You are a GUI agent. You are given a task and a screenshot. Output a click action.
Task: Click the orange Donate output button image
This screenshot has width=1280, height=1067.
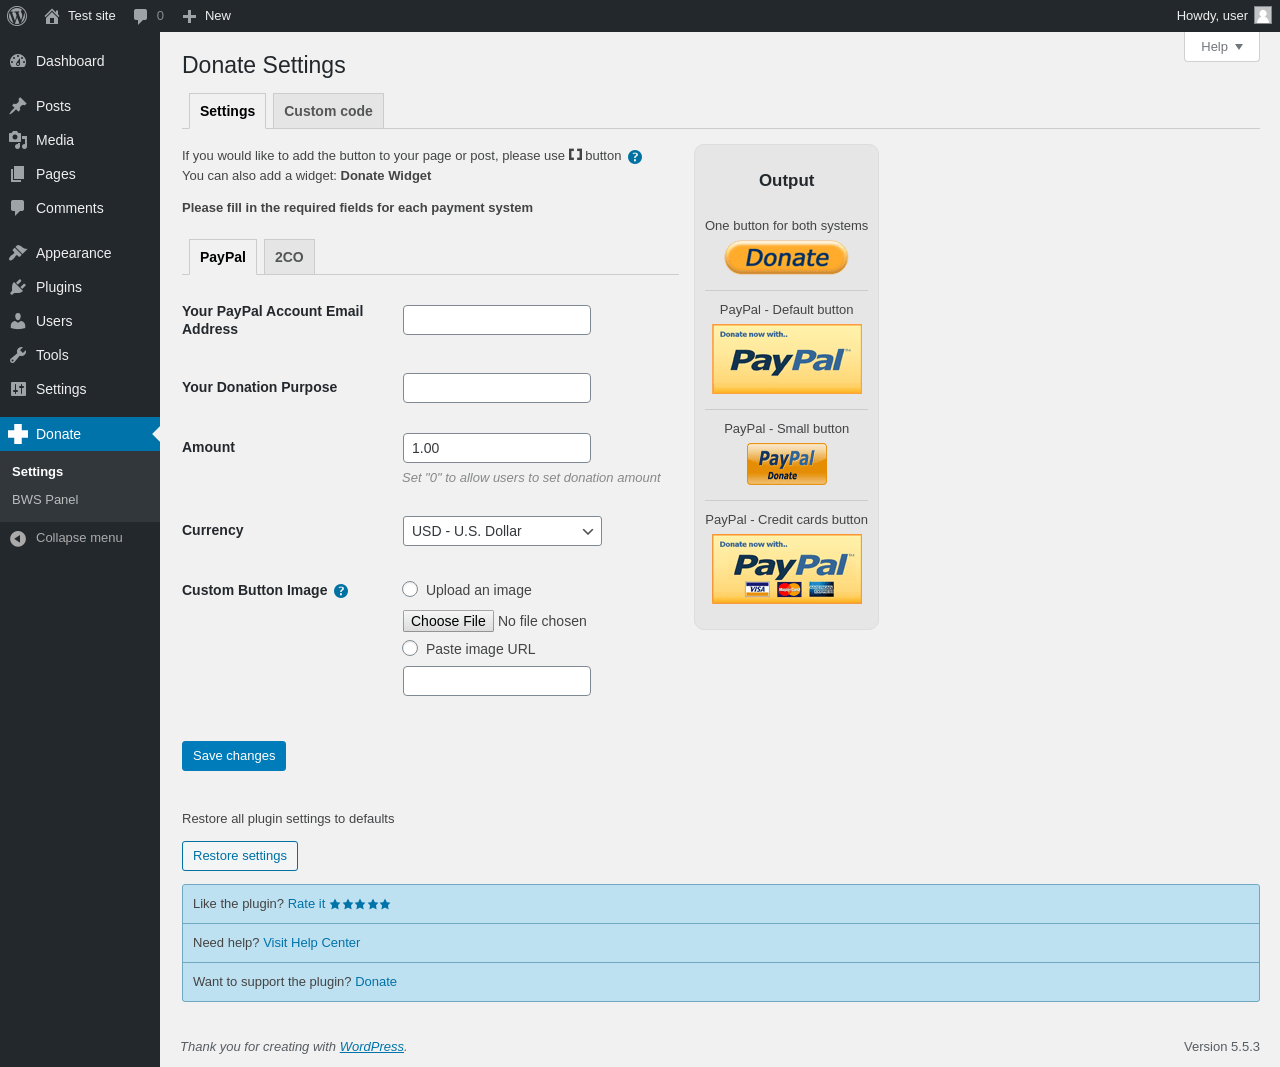click(786, 258)
